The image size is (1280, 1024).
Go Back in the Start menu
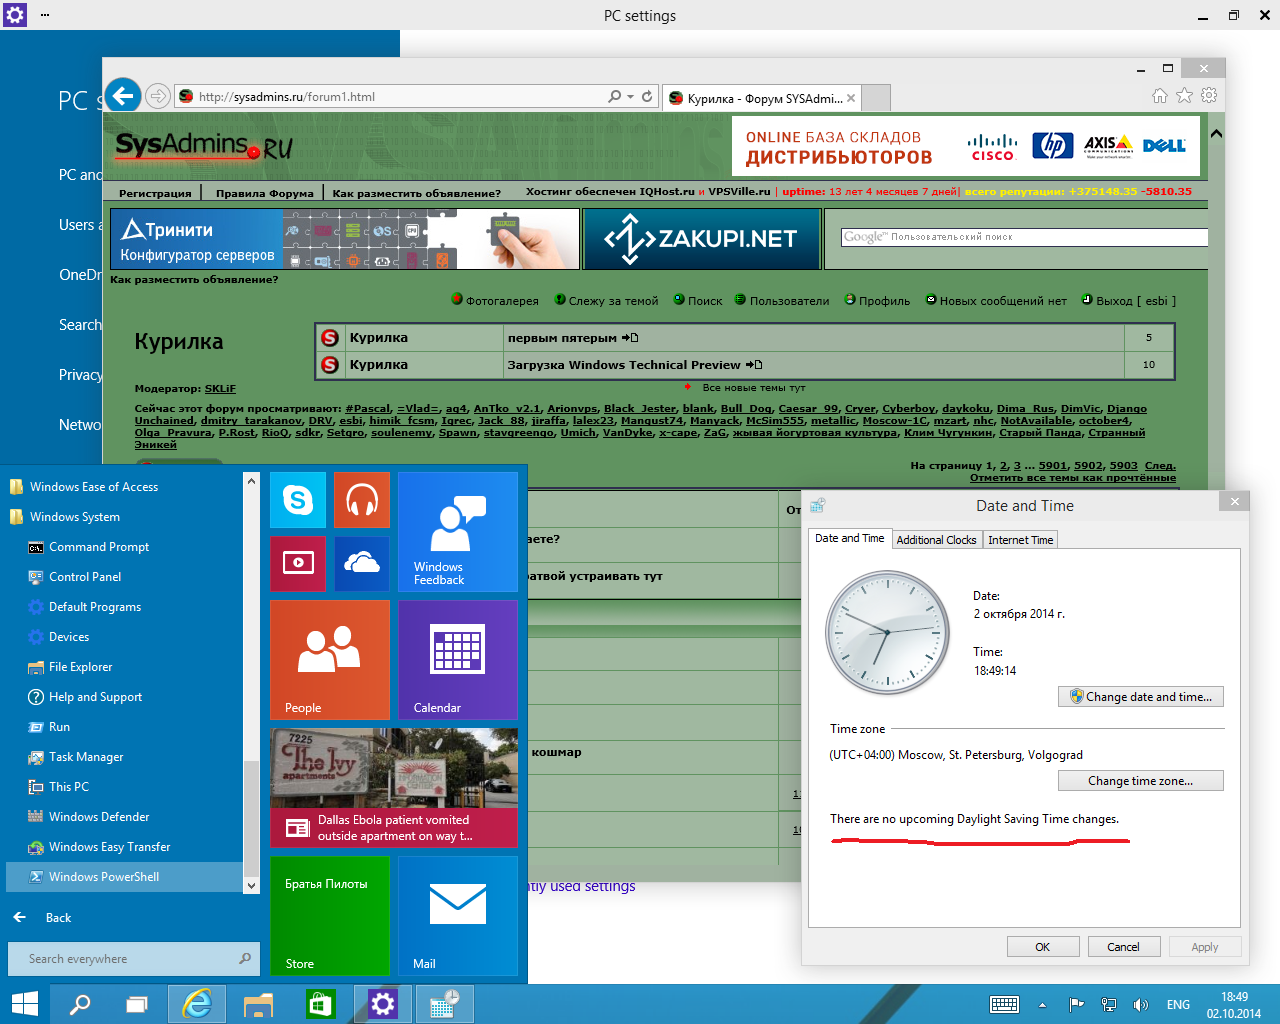tap(42, 918)
